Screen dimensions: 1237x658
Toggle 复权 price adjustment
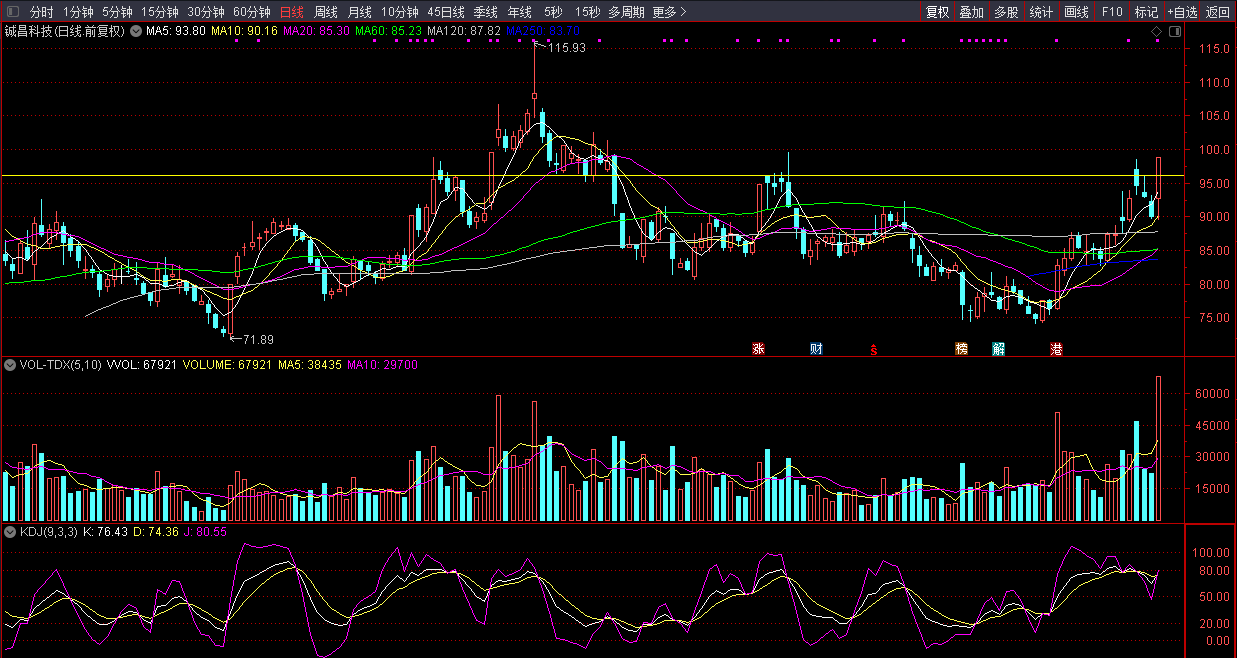point(937,12)
